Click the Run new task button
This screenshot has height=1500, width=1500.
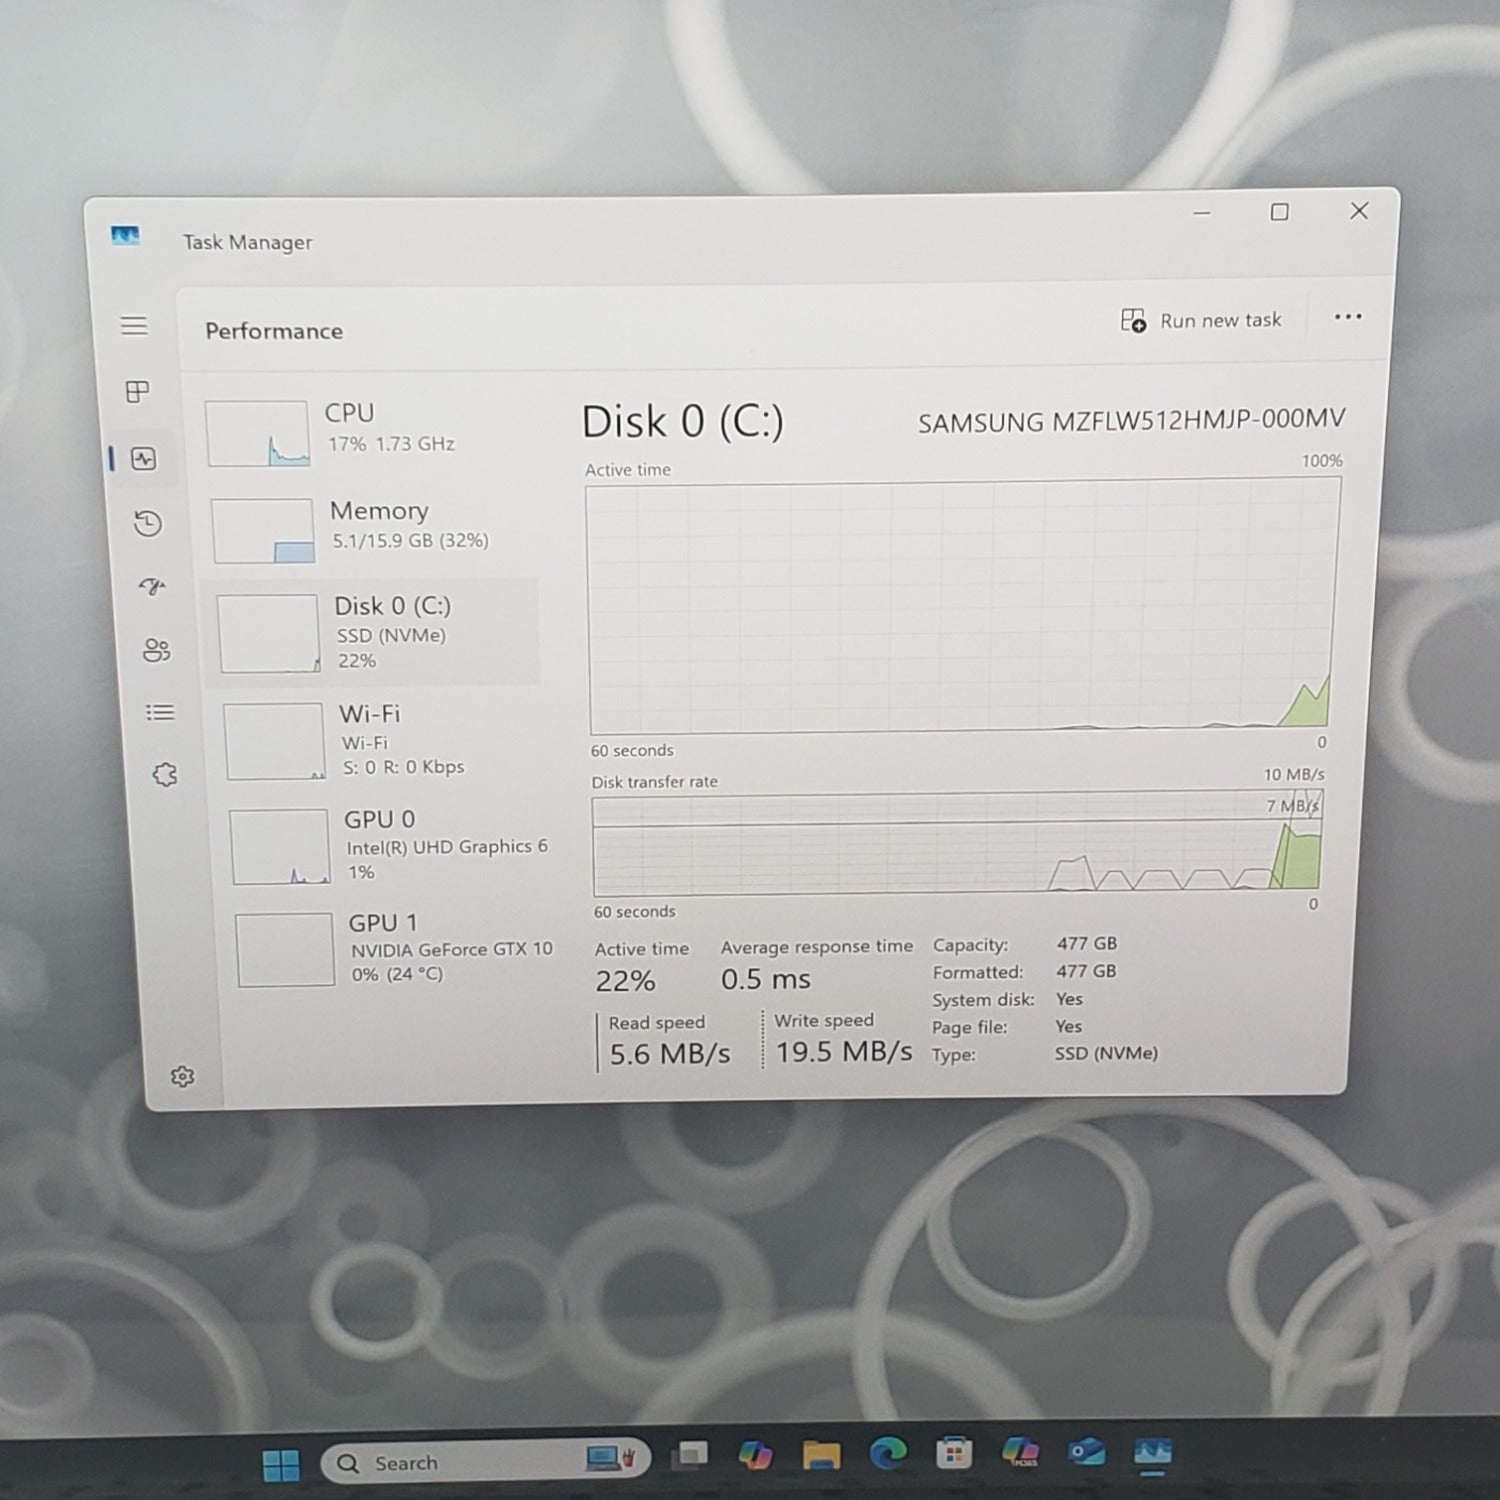point(1201,320)
